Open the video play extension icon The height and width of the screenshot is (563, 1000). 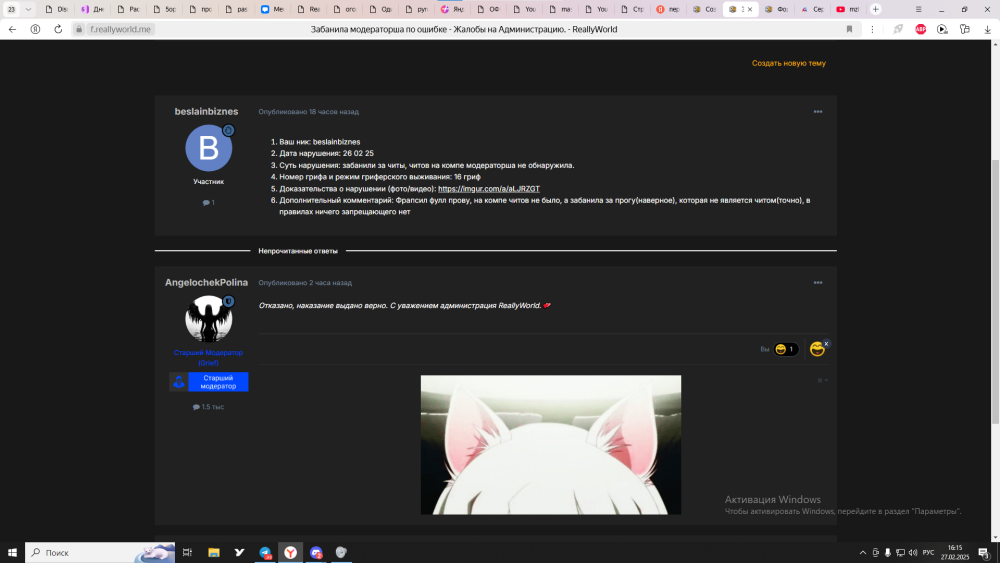click(x=942, y=29)
